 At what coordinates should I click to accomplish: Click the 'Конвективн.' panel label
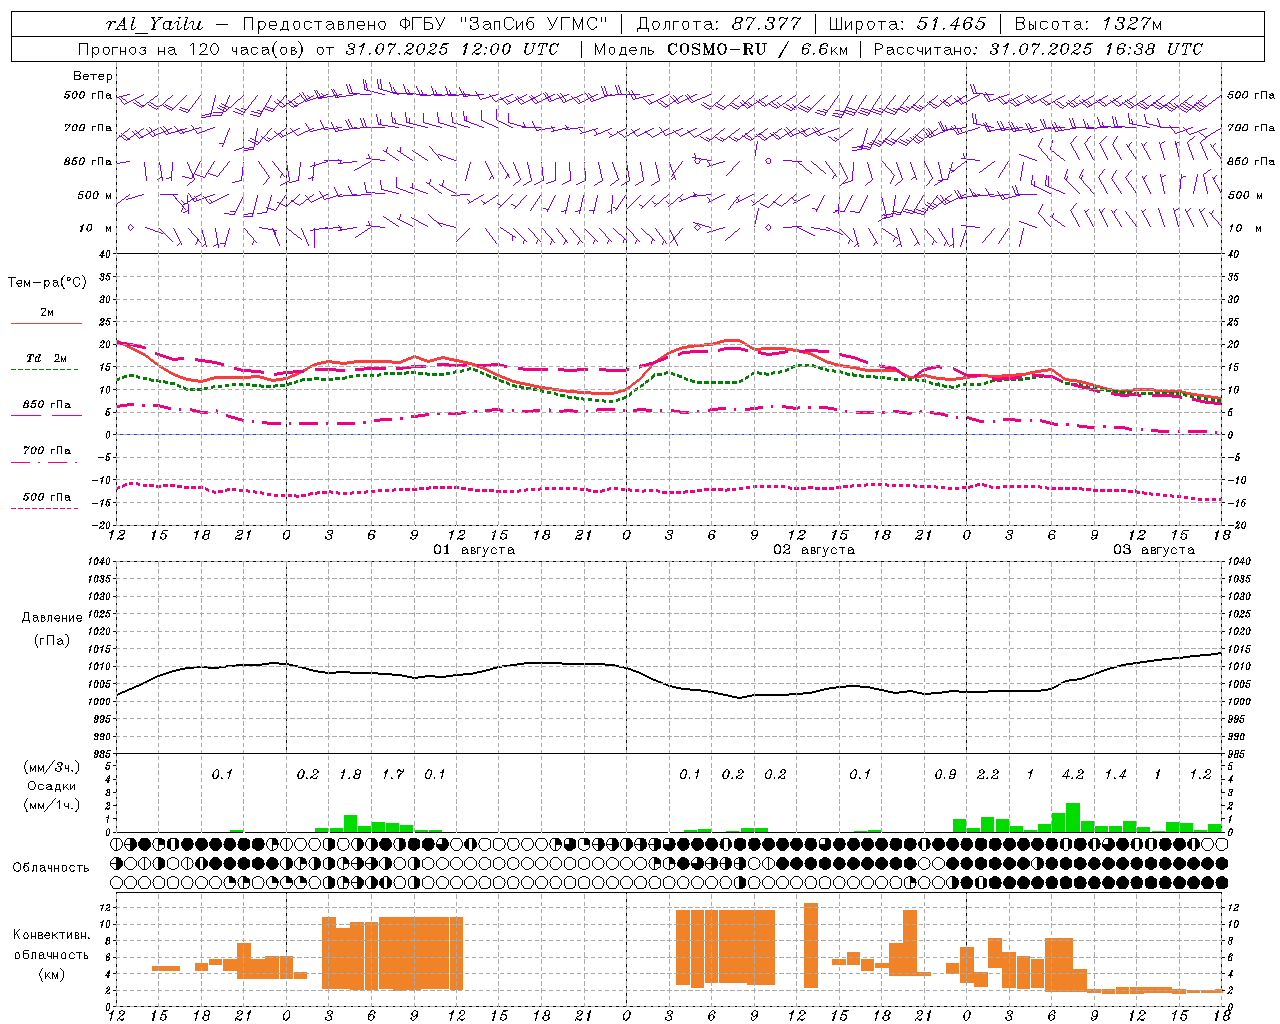click(52, 935)
